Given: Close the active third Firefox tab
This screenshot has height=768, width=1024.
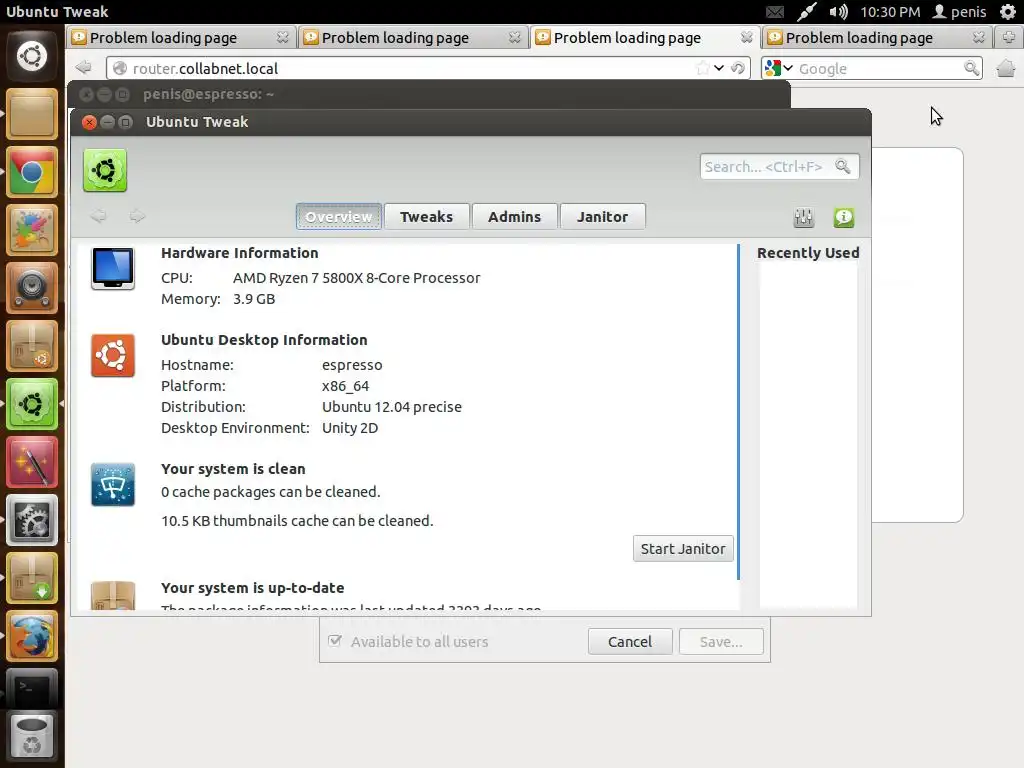Looking at the screenshot, I should pyautogui.click(x=746, y=37).
